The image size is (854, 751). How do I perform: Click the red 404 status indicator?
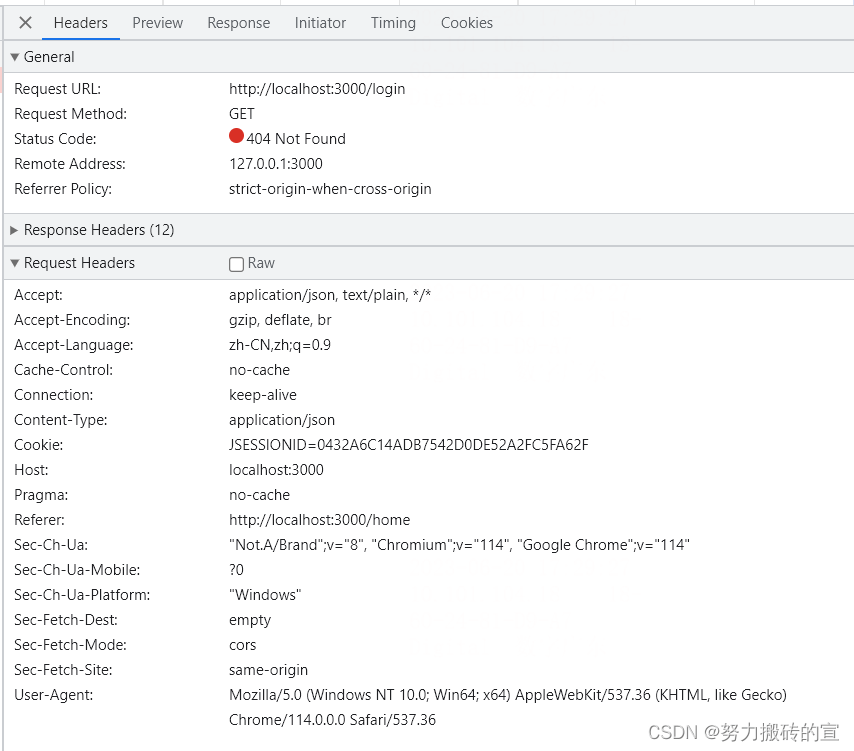pyautogui.click(x=237, y=137)
